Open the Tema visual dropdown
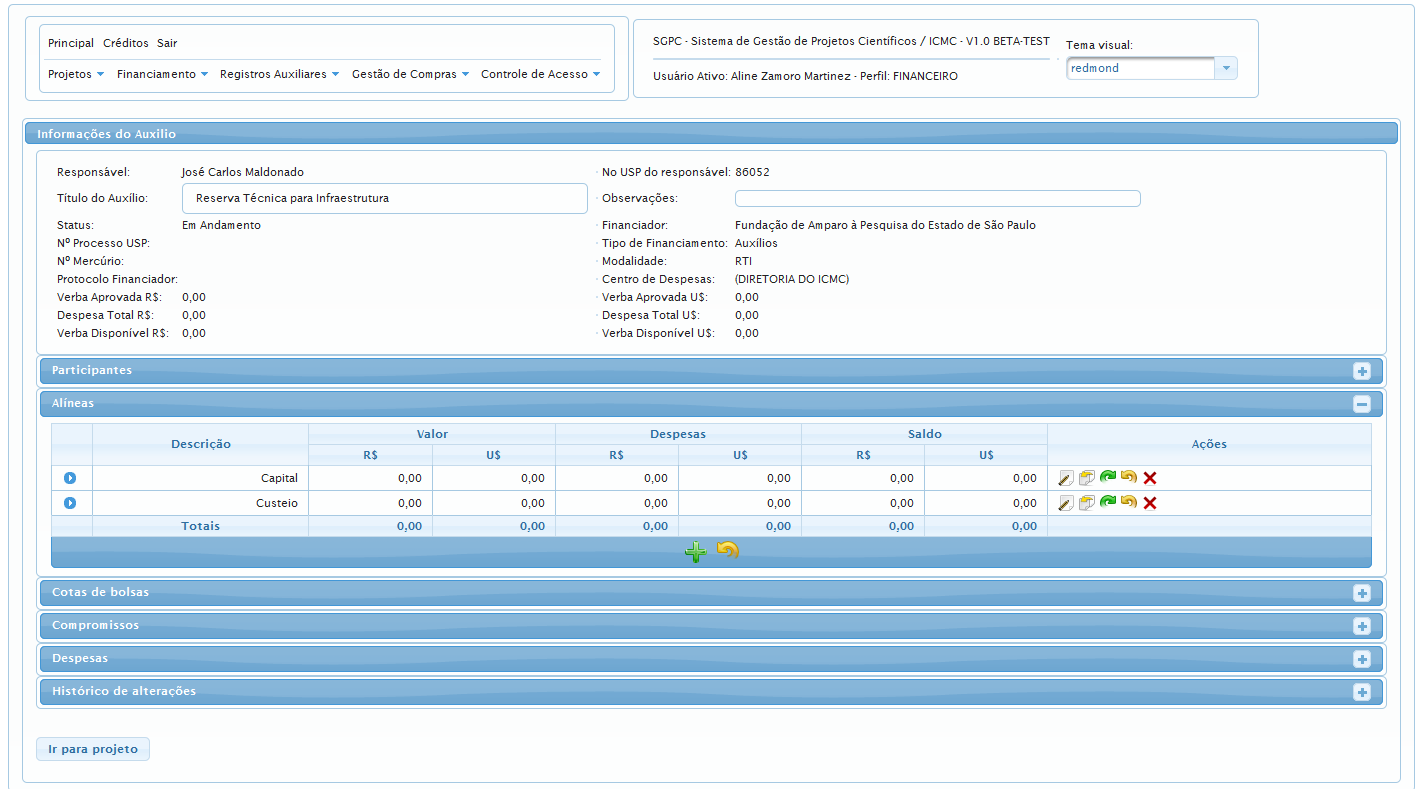 (x=1226, y=68)
